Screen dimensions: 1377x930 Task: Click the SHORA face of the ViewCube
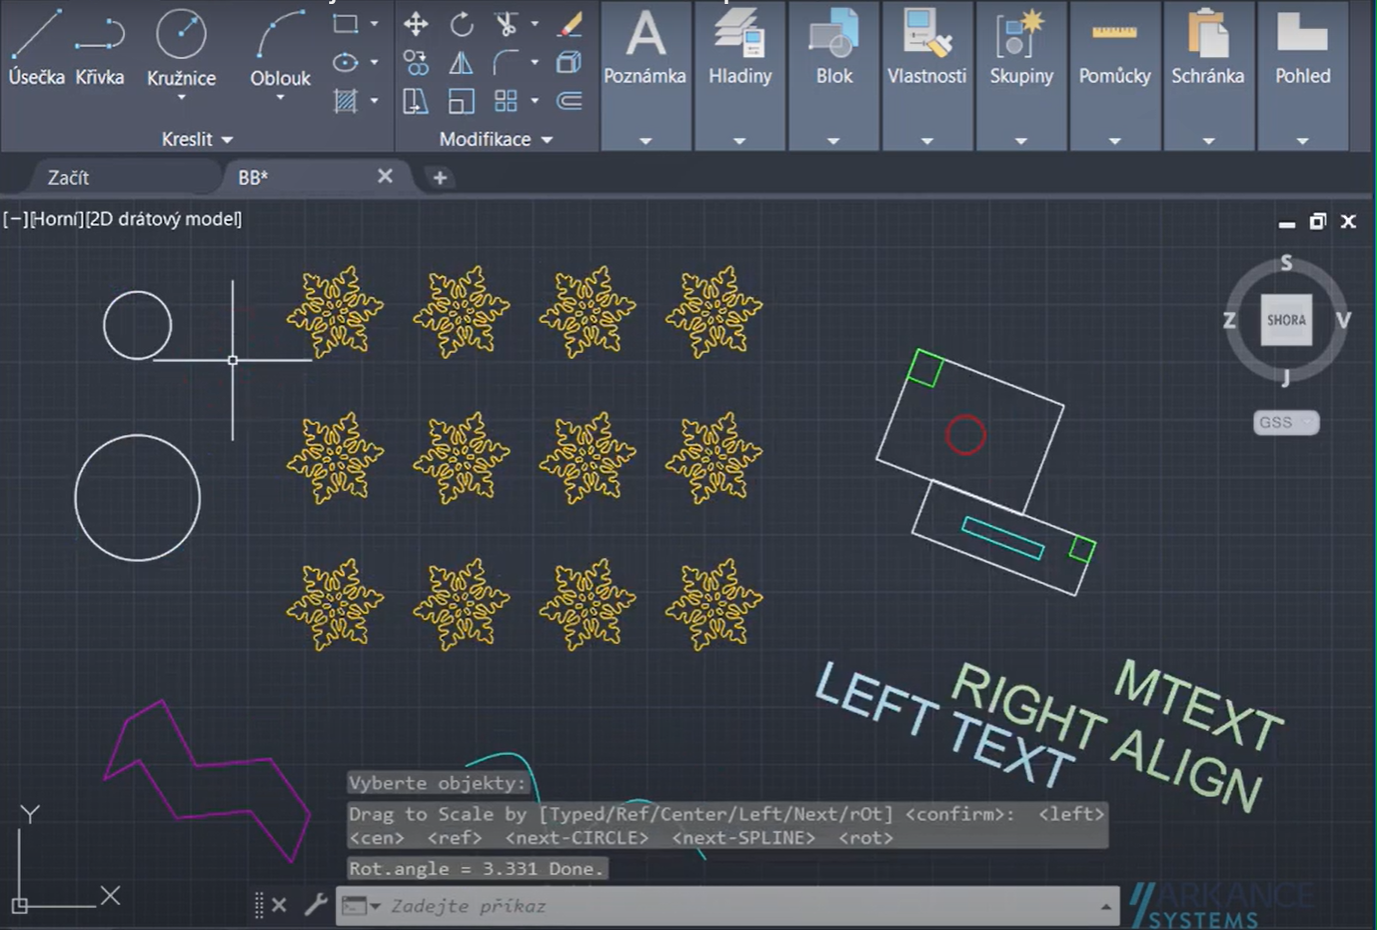(1286, 320)
